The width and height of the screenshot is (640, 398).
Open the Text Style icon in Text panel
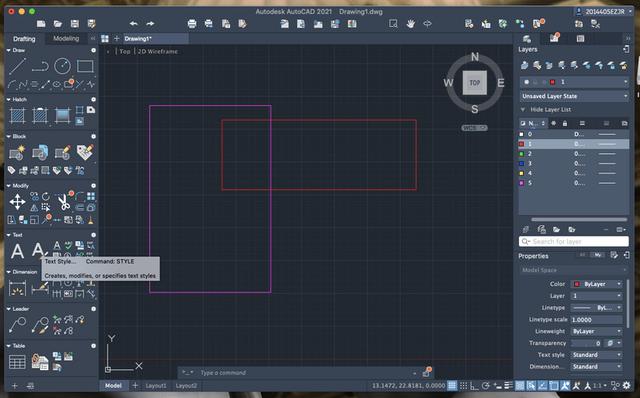(38, 250)
